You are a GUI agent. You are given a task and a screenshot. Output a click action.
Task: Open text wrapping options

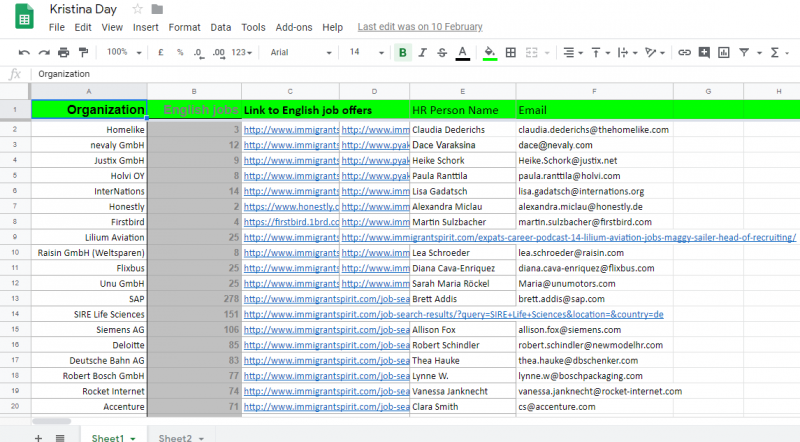(627, 52)
